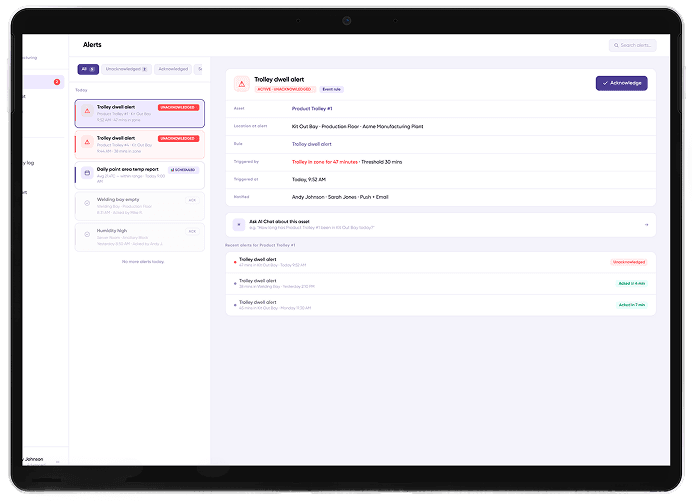This screenshot has height=504, width=692.
Task: Click the arrow on Ask AI Chat row
Action: [647, 225]
